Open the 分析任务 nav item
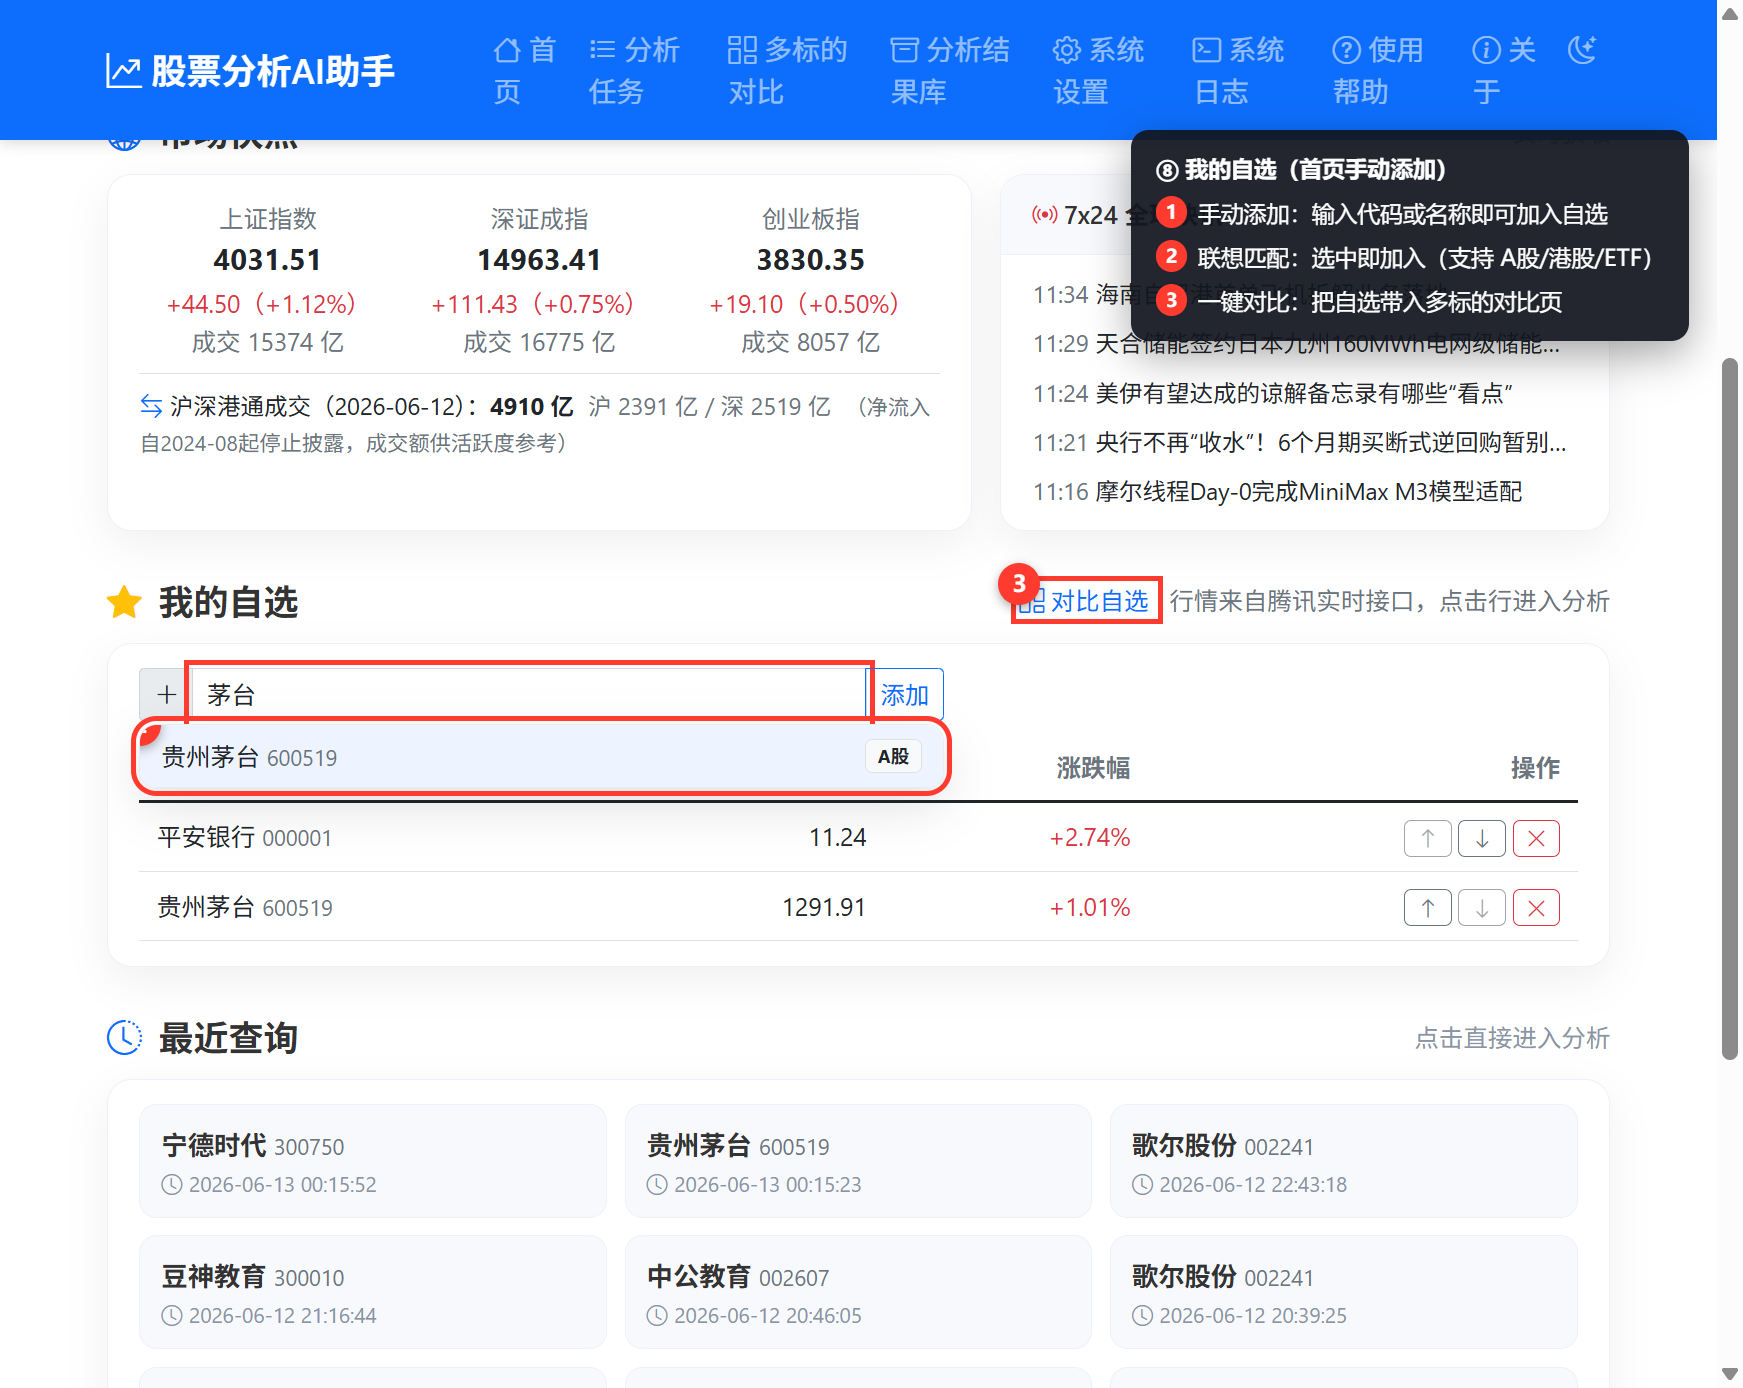The width and height of the screenshot is (1743, 1388). (x=634, y=71)
